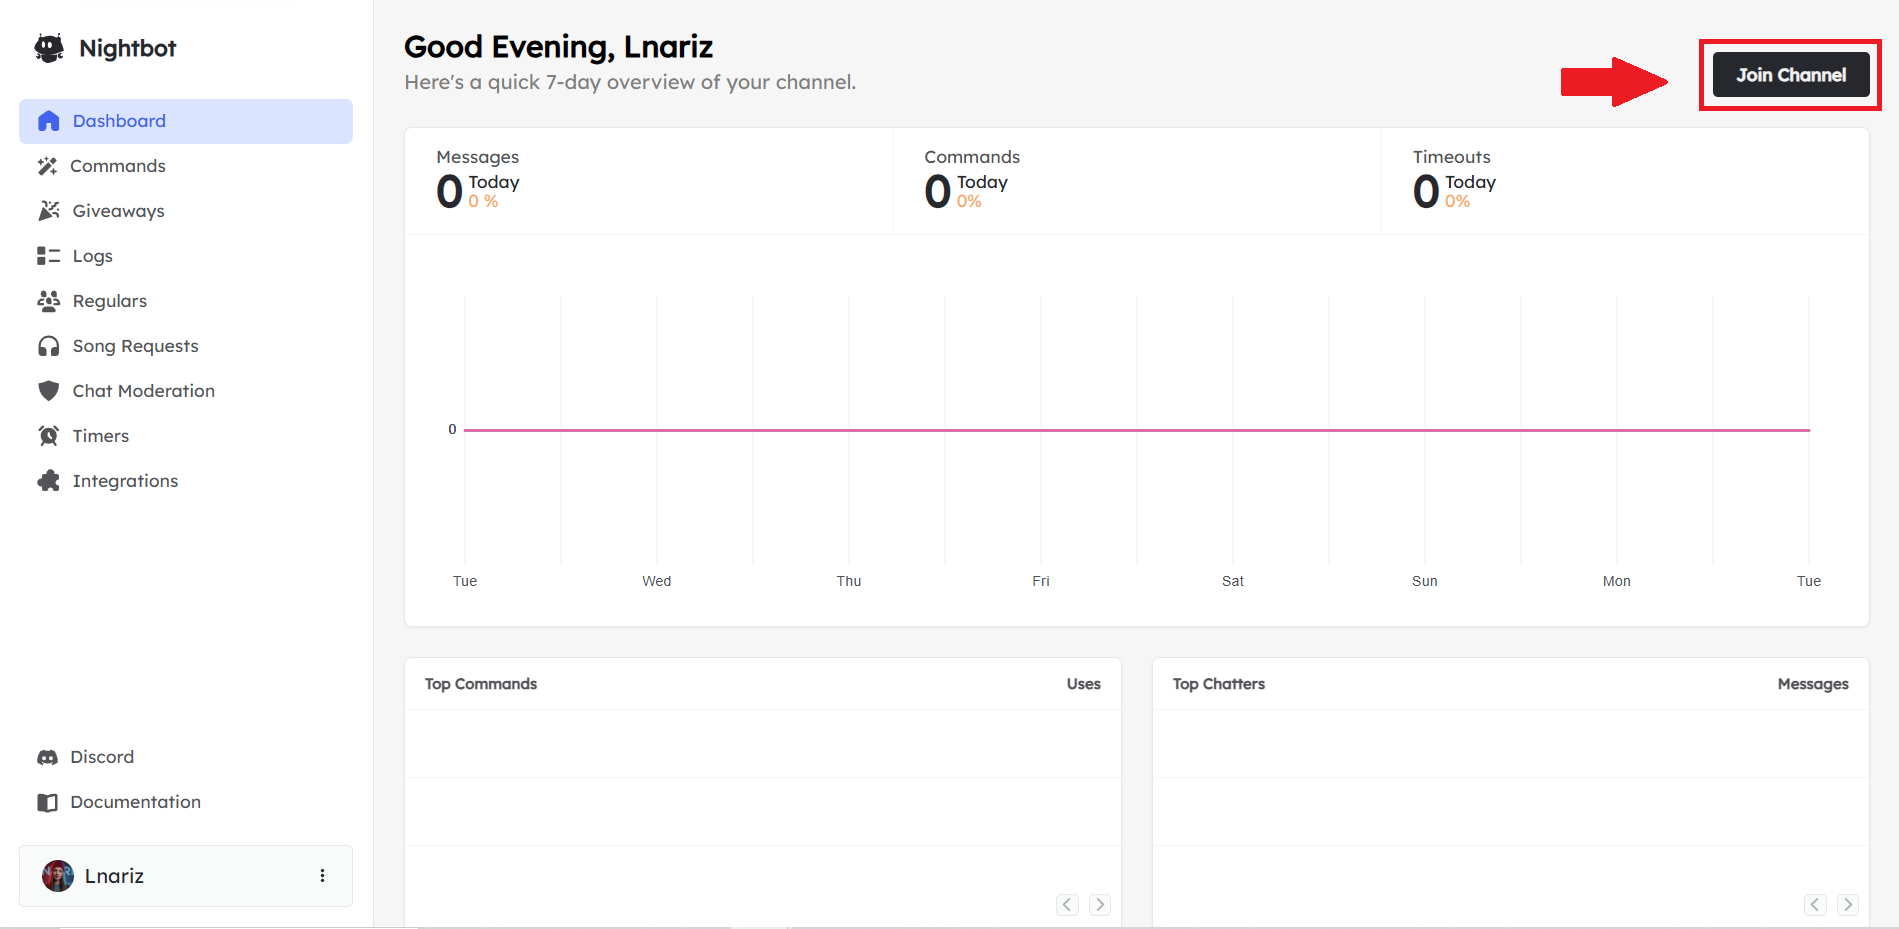Click the Giveaways party popper icon
Screen dimensions: 1899x929
48,211
